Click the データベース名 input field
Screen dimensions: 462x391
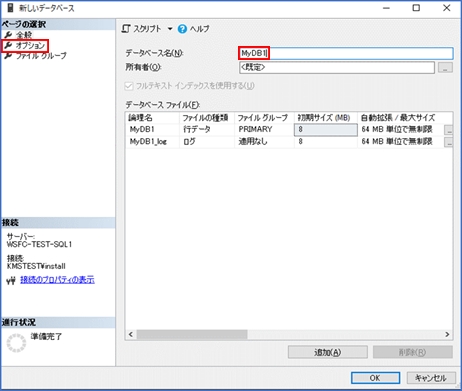pyautogui.click(x=346, y=53)
